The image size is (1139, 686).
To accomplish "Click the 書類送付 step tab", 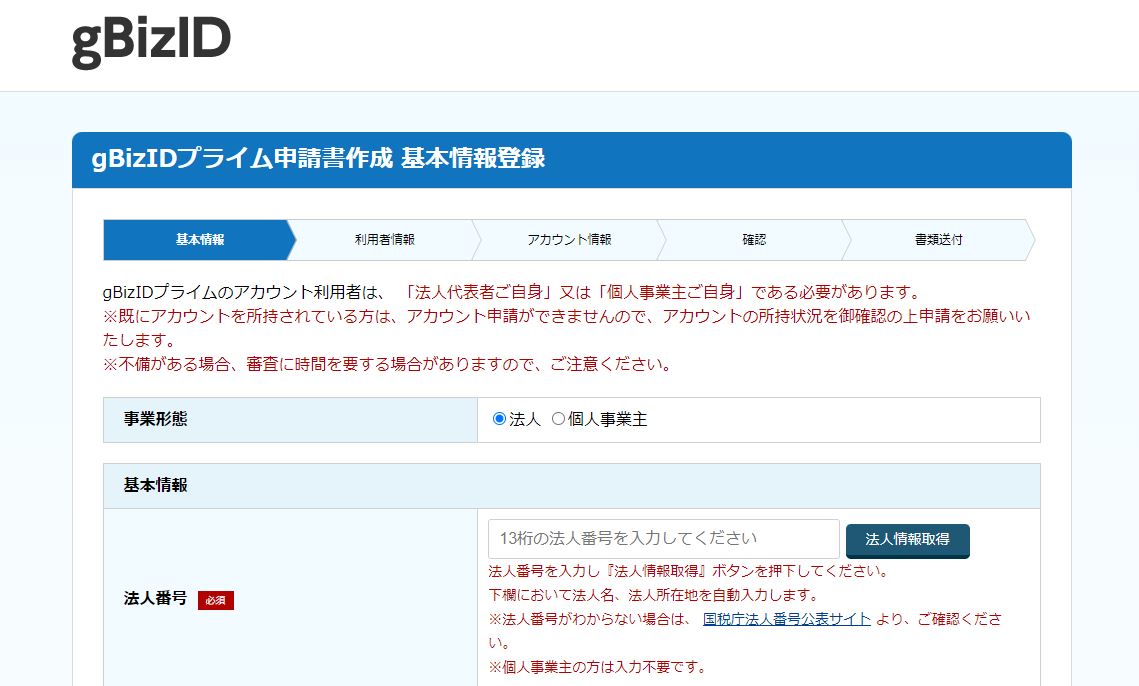I will (939, 240).
